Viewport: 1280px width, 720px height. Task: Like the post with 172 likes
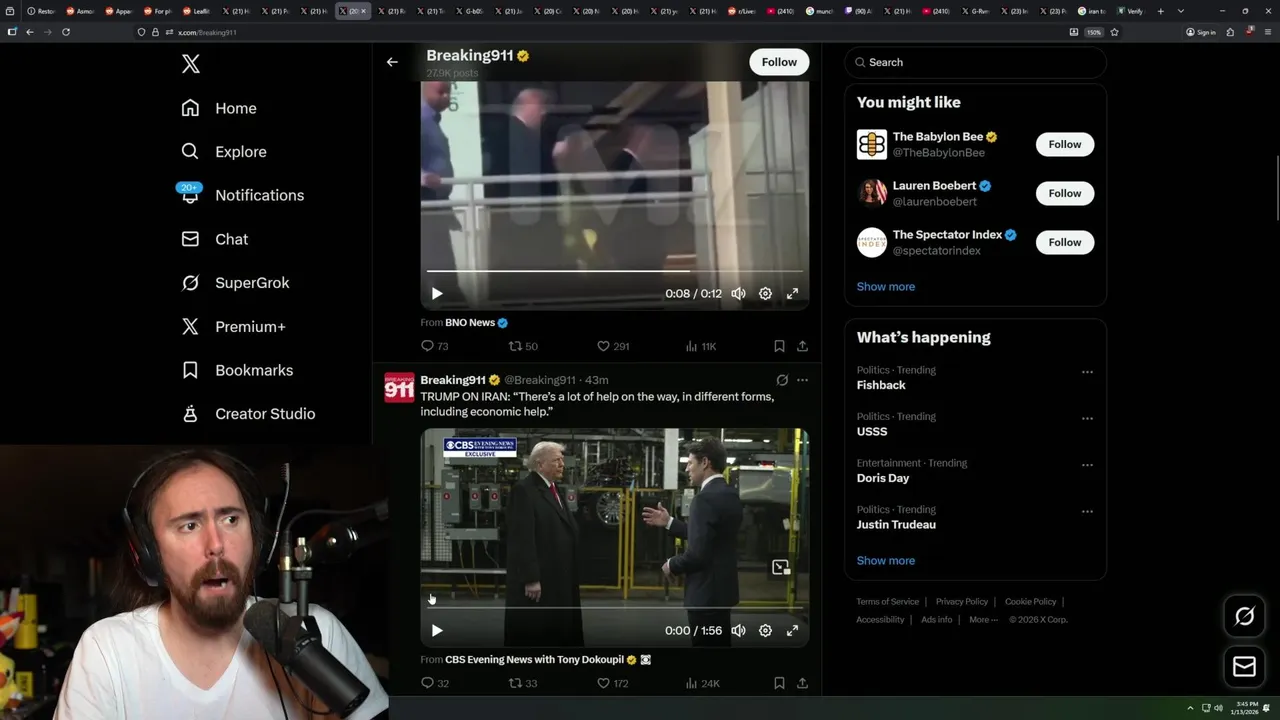click(x=613, y=683)
